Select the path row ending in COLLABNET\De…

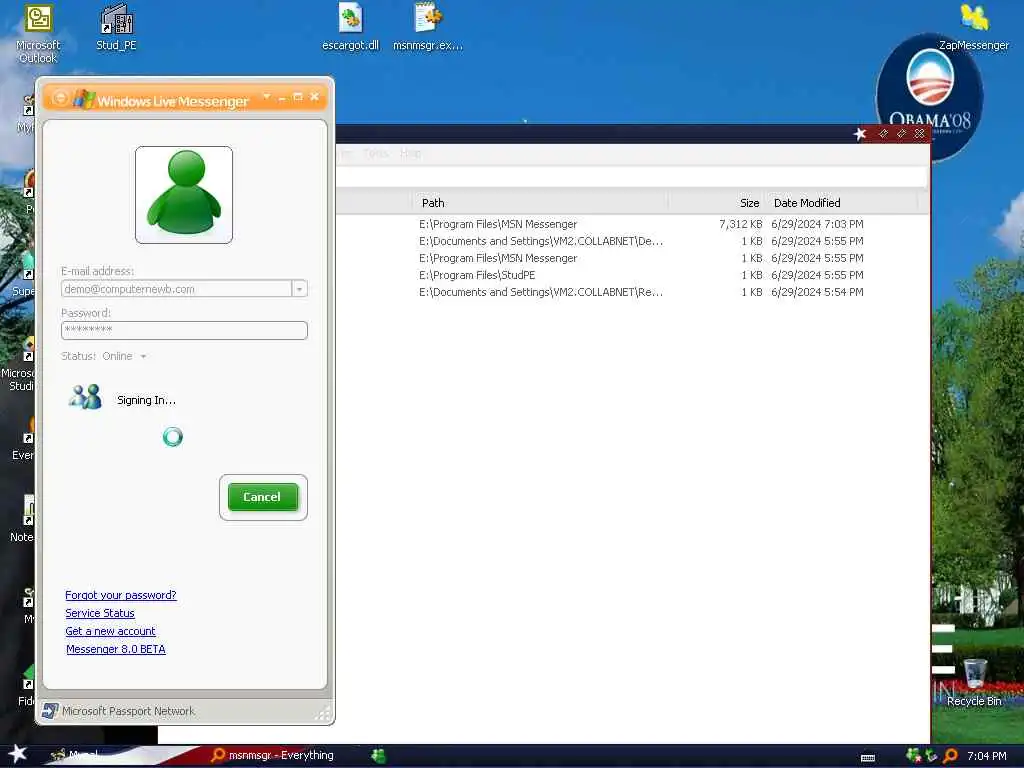click(632, 241)
